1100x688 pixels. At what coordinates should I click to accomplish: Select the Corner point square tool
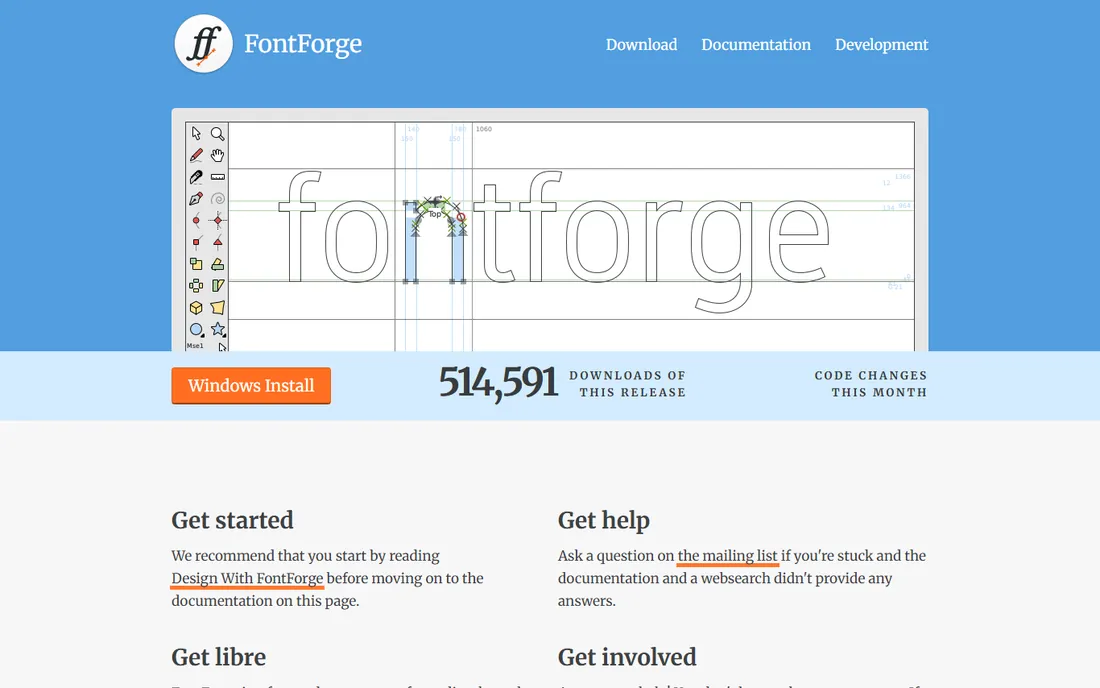(x=196, y=243)
